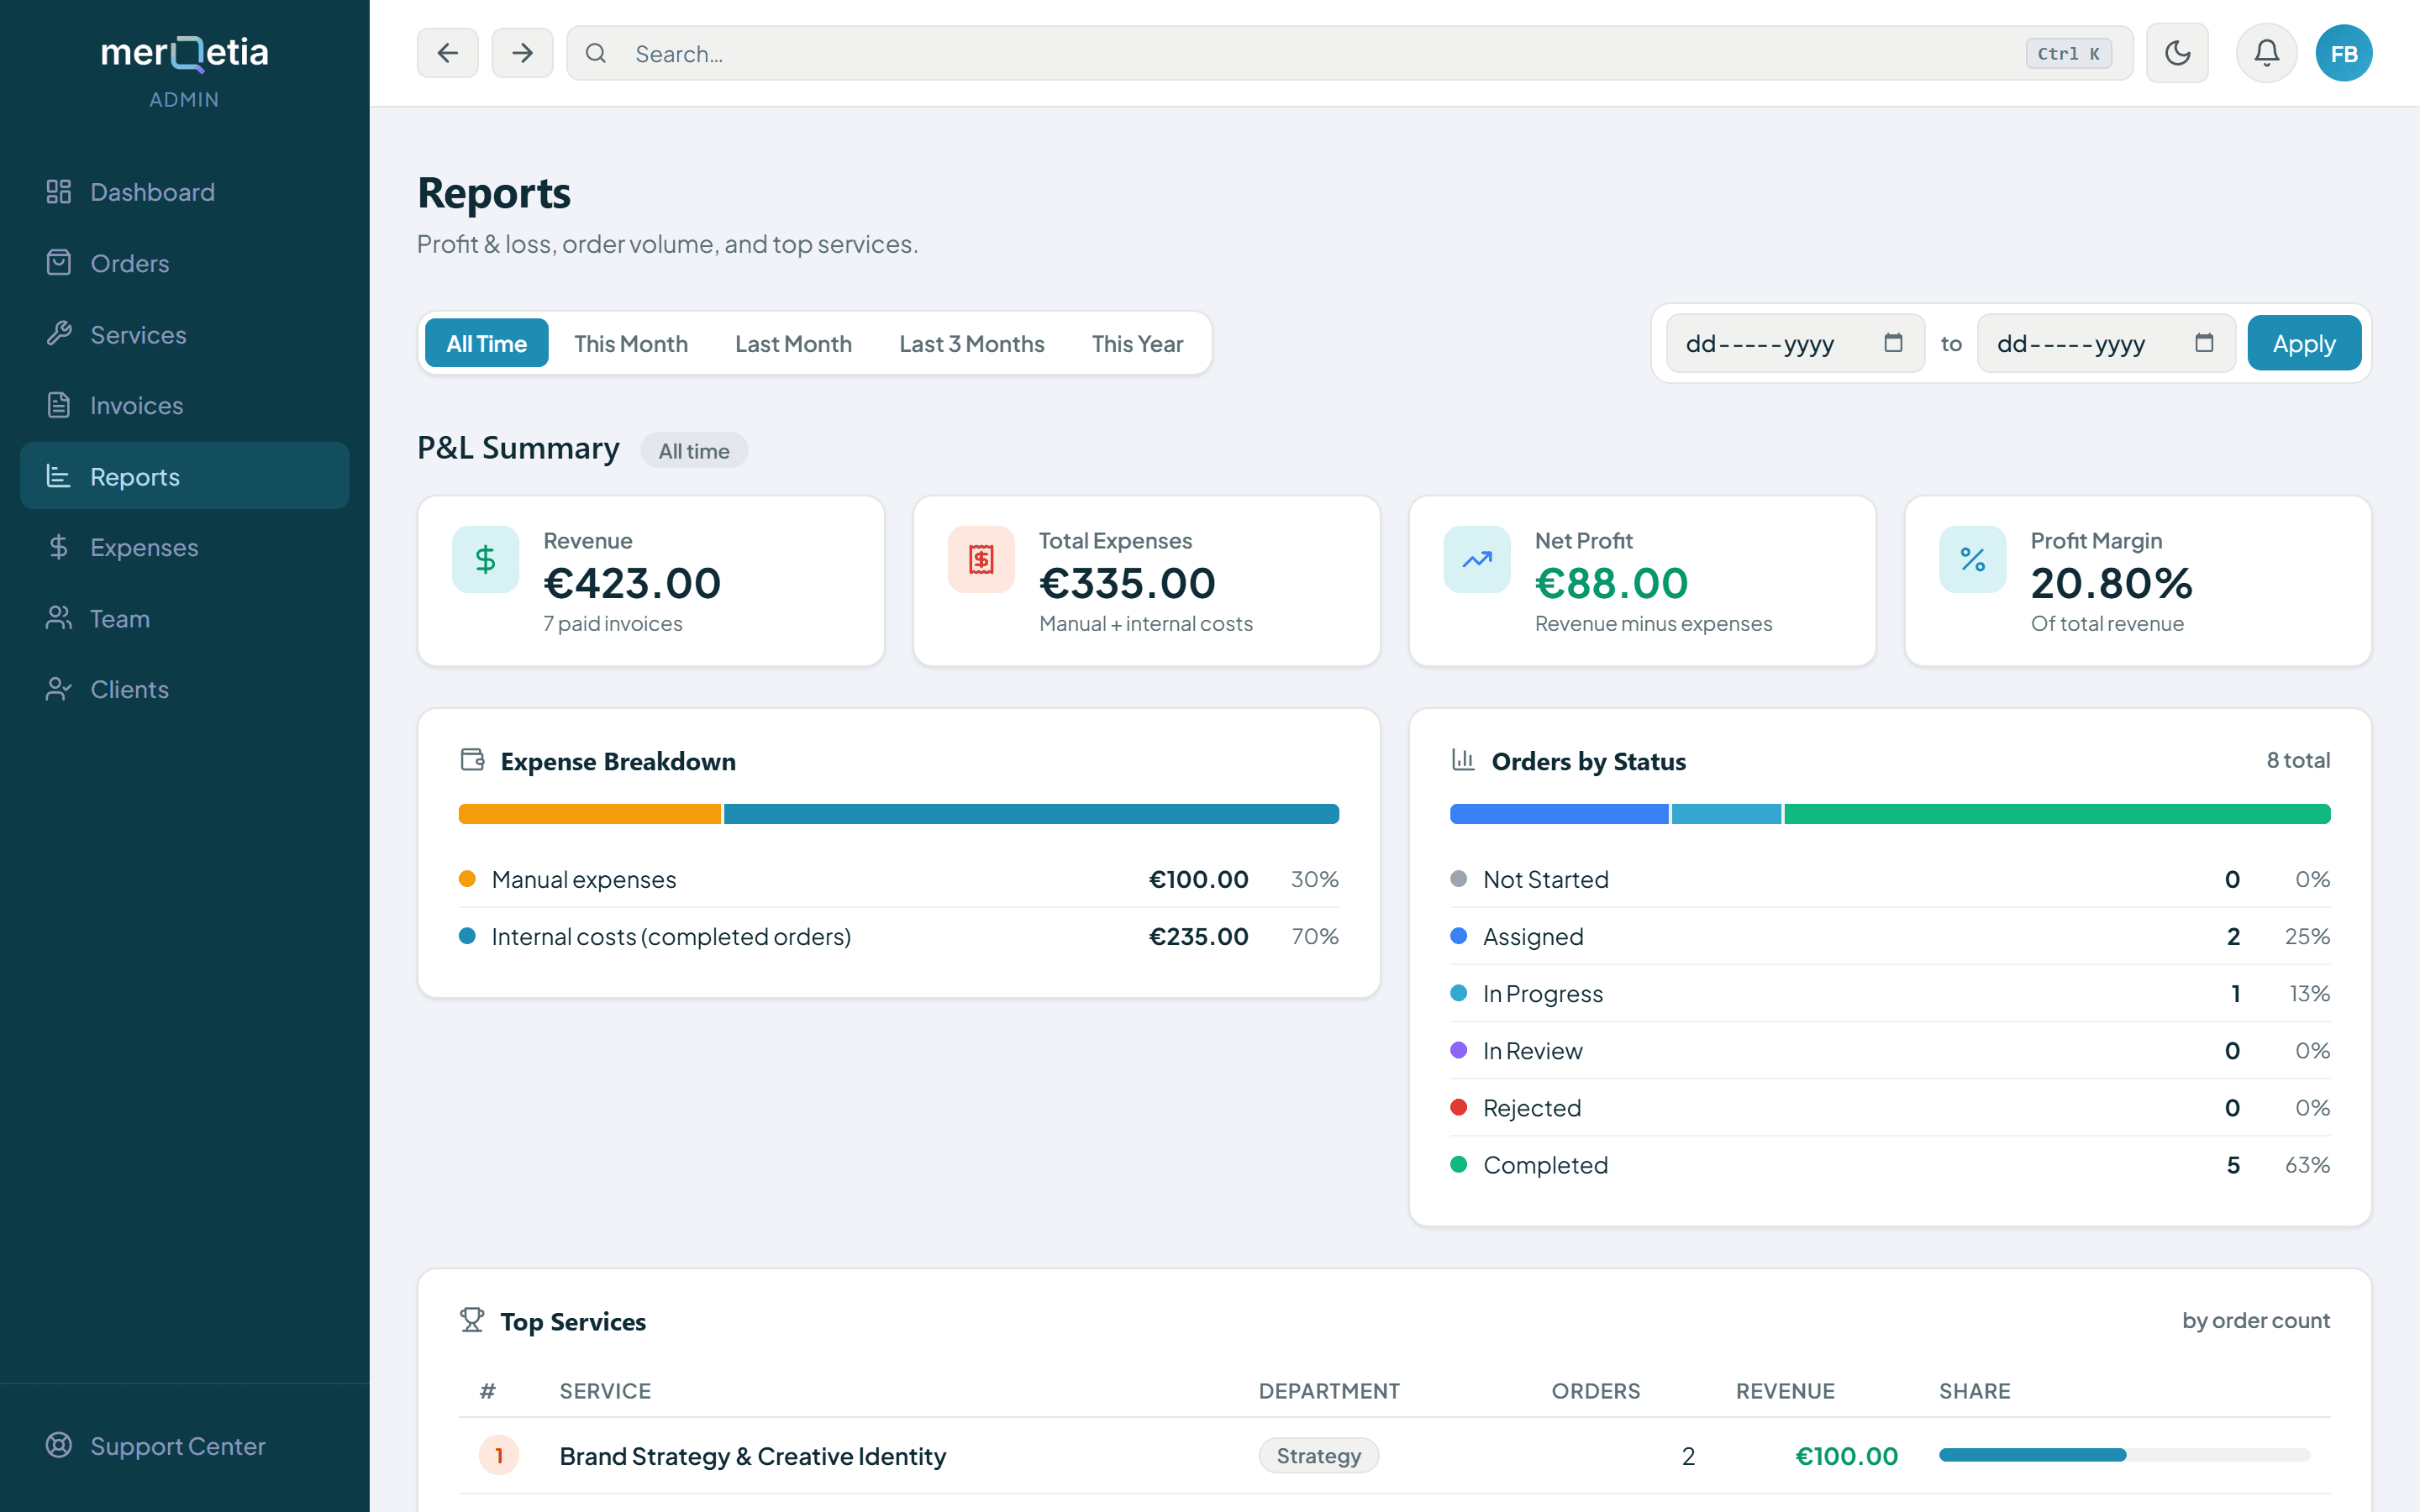
Task: Click the Dashboard grid icon in sidebar
Action: (59, 192)
